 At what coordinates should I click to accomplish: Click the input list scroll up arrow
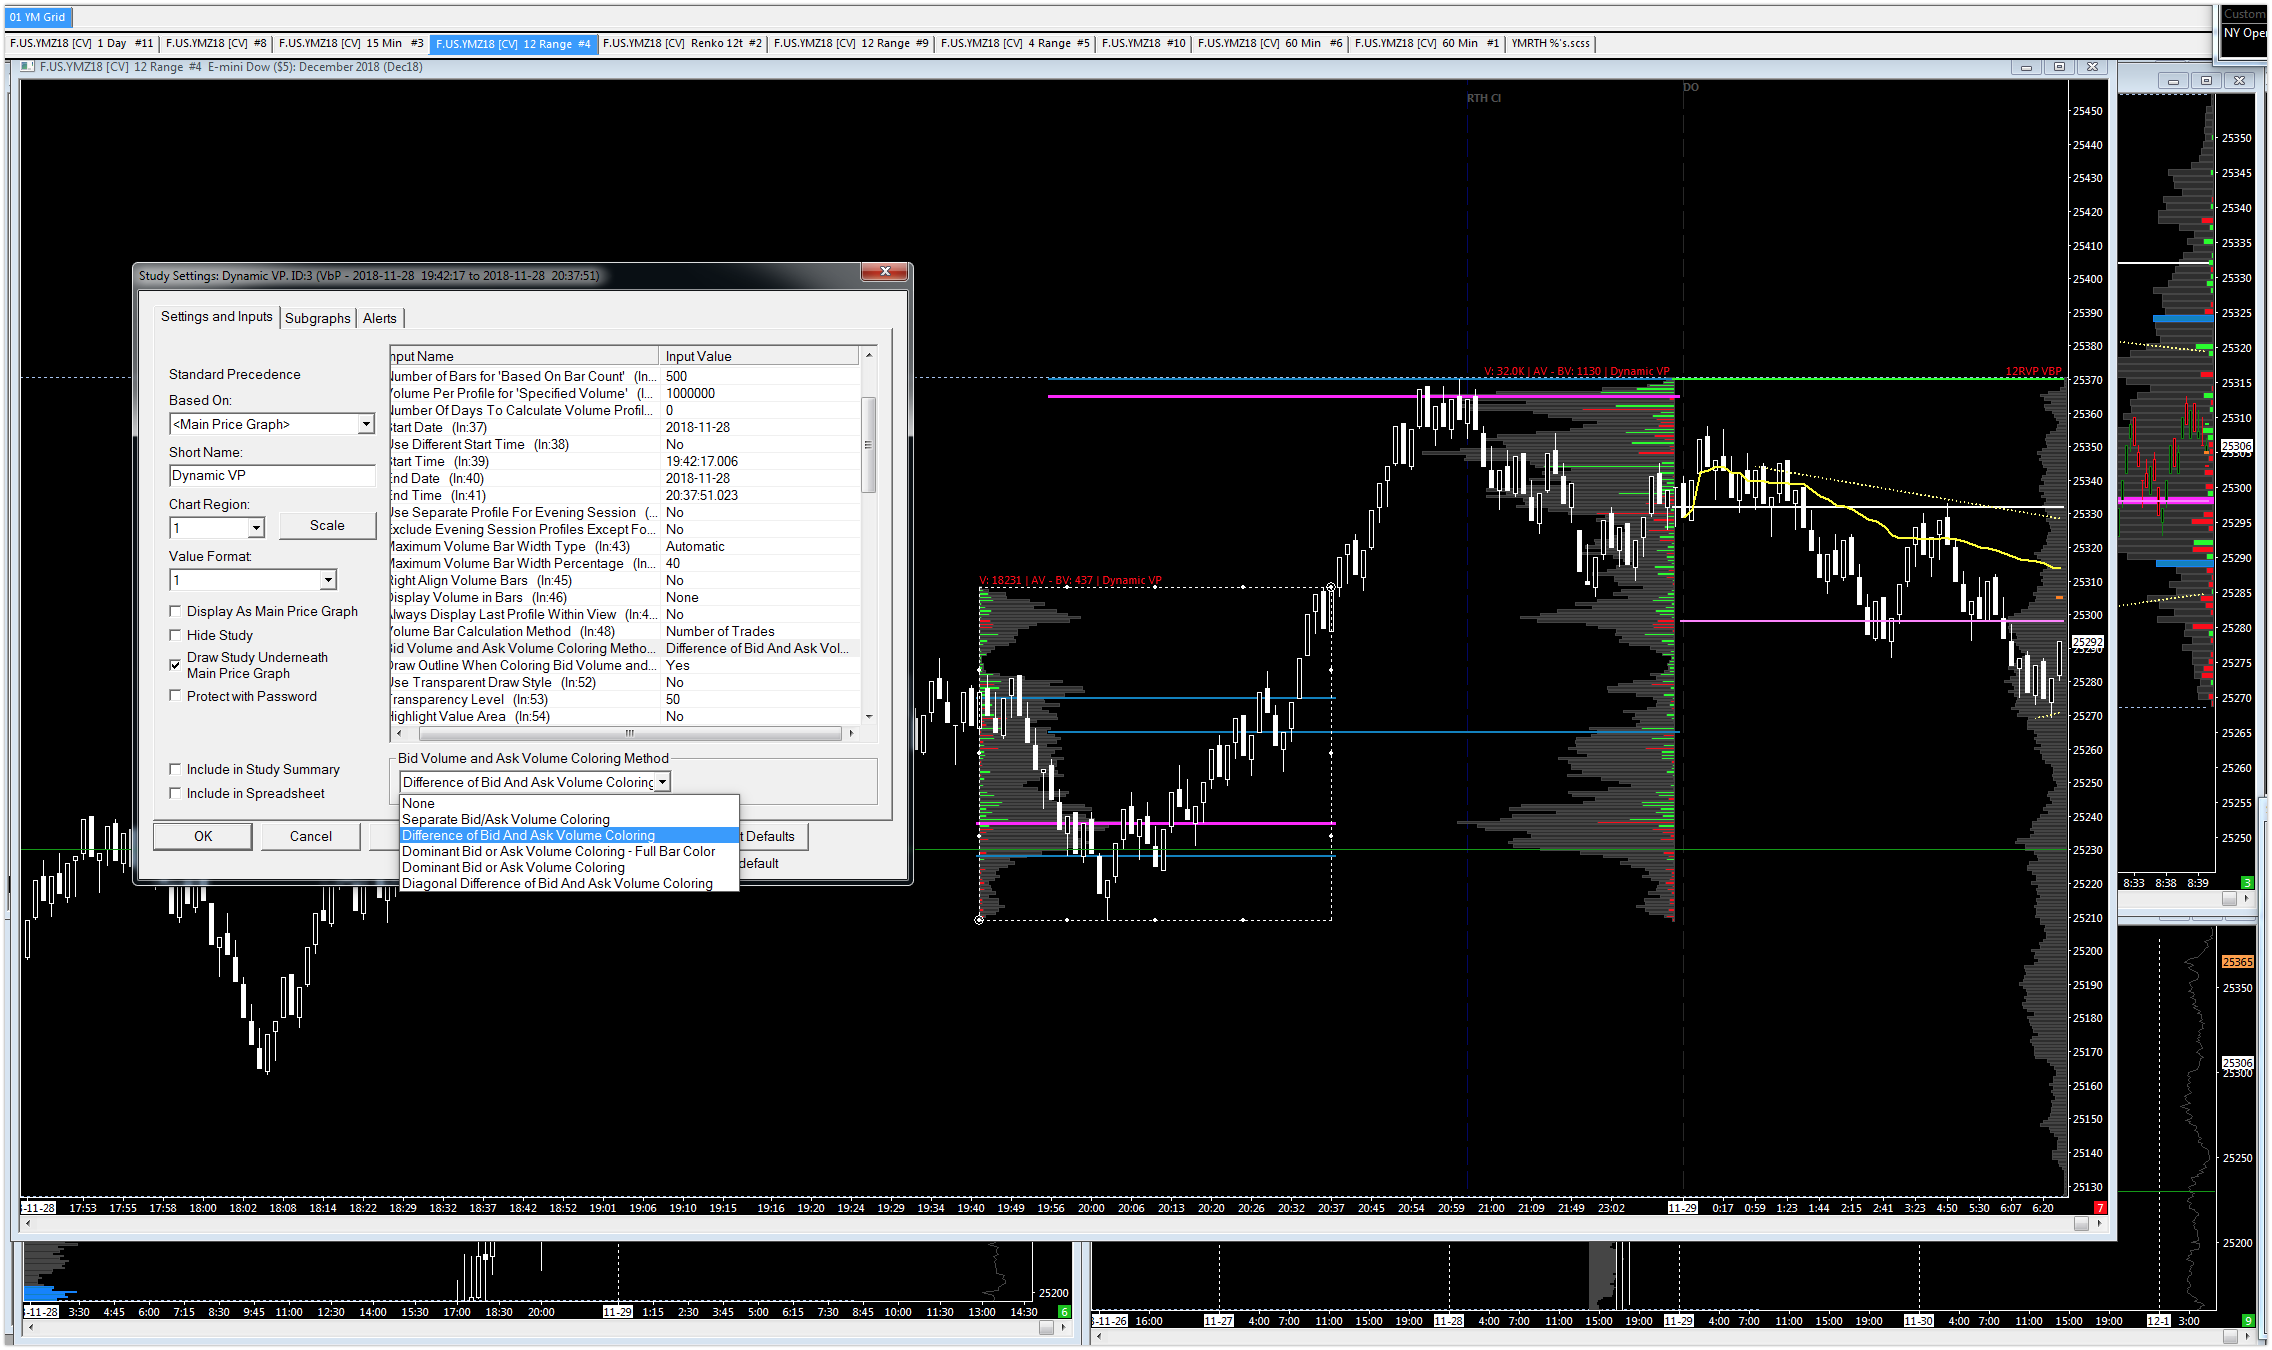coord(869,356)
